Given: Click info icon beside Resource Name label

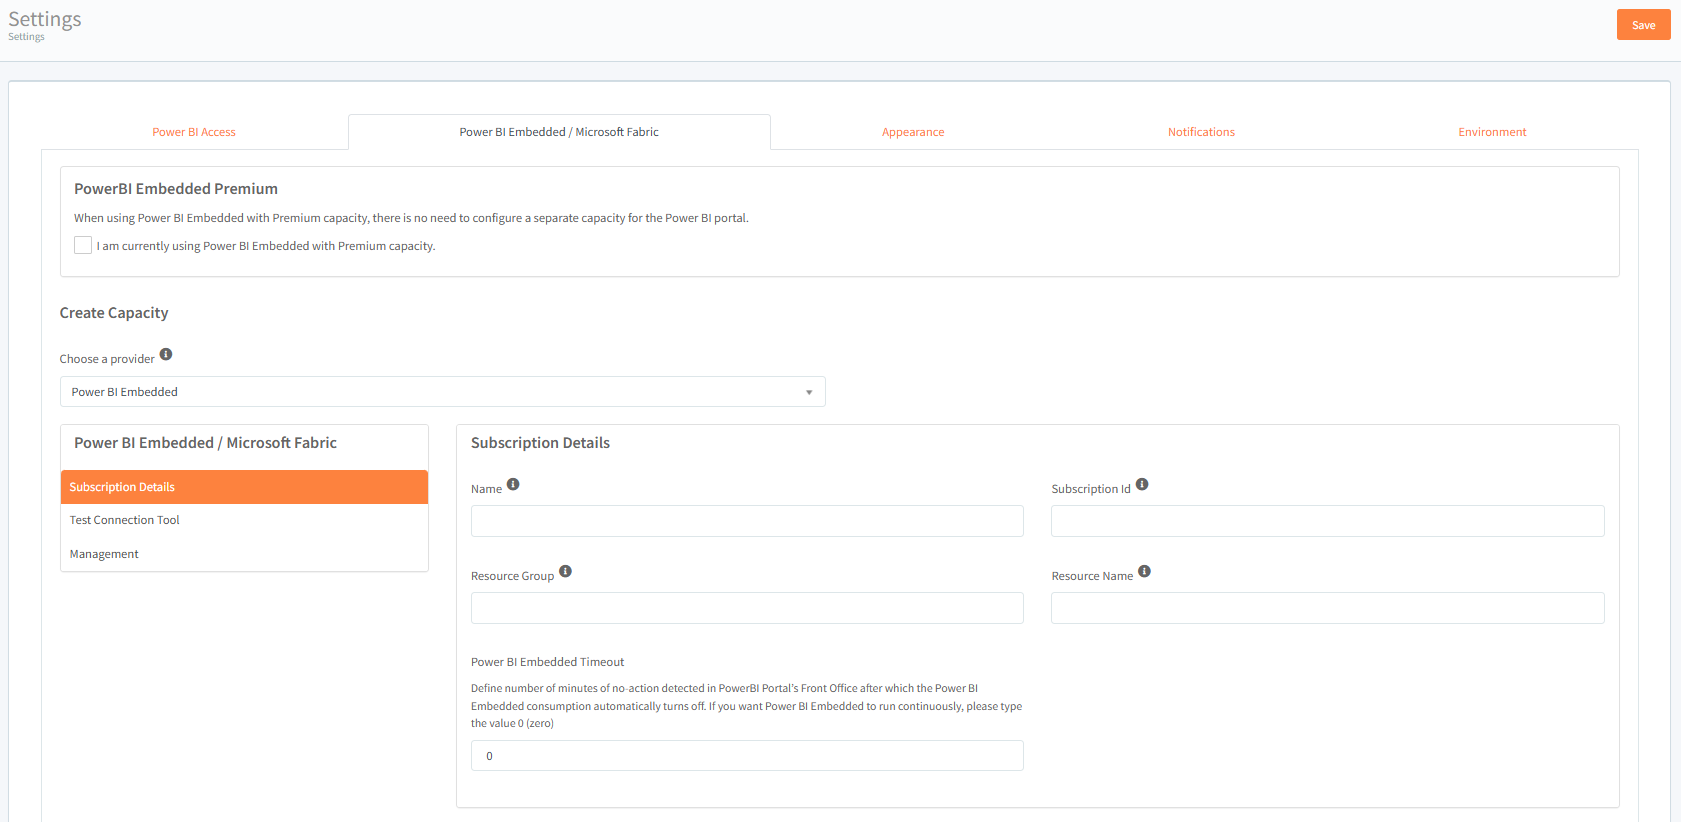Looking at the screenshot, I should tap(1144, 571).
